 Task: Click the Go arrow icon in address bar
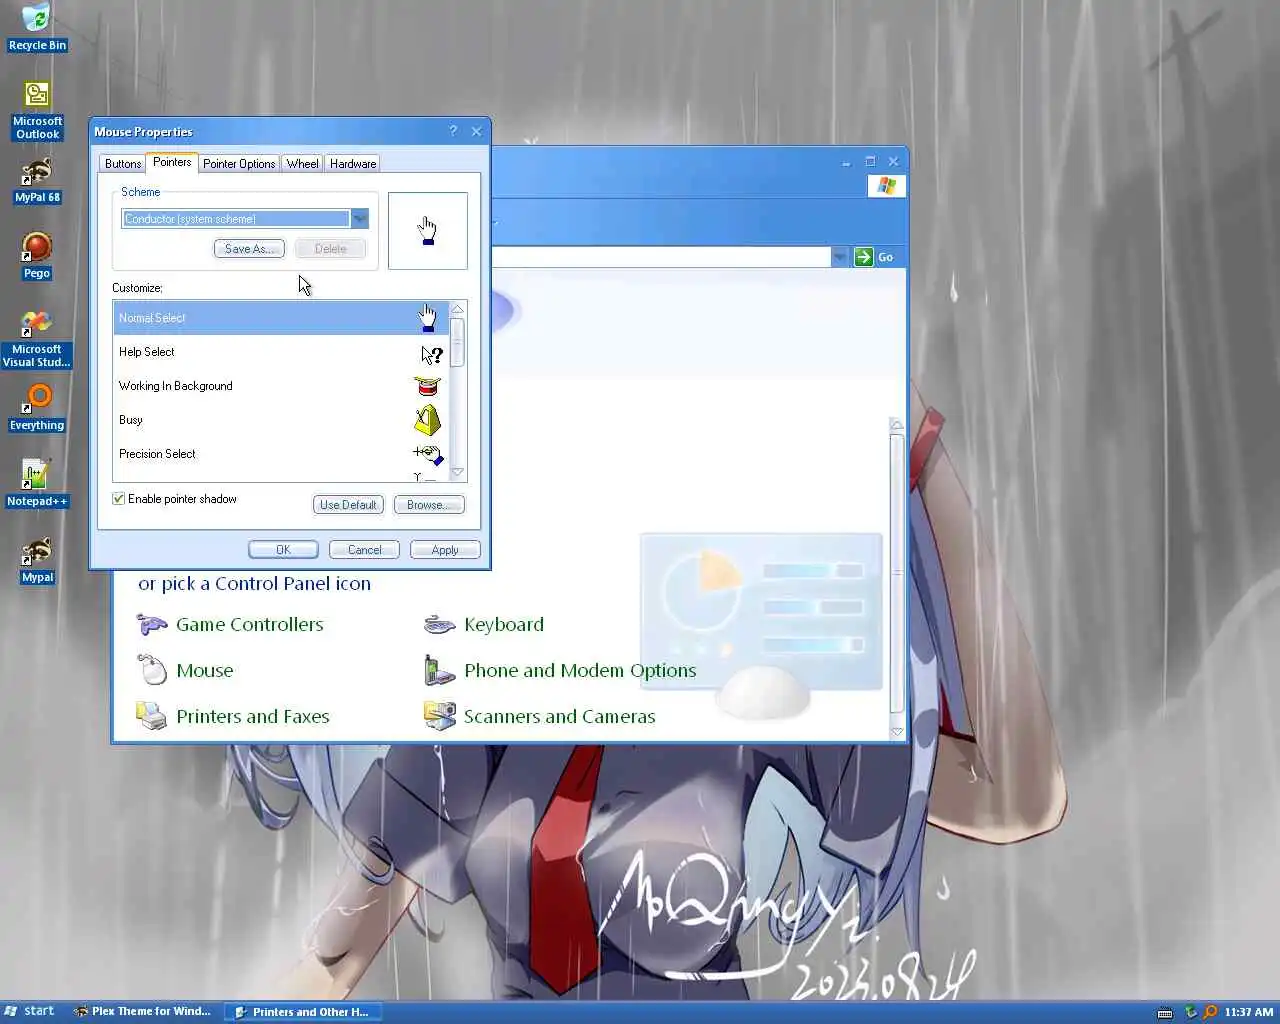click(864, 257)
